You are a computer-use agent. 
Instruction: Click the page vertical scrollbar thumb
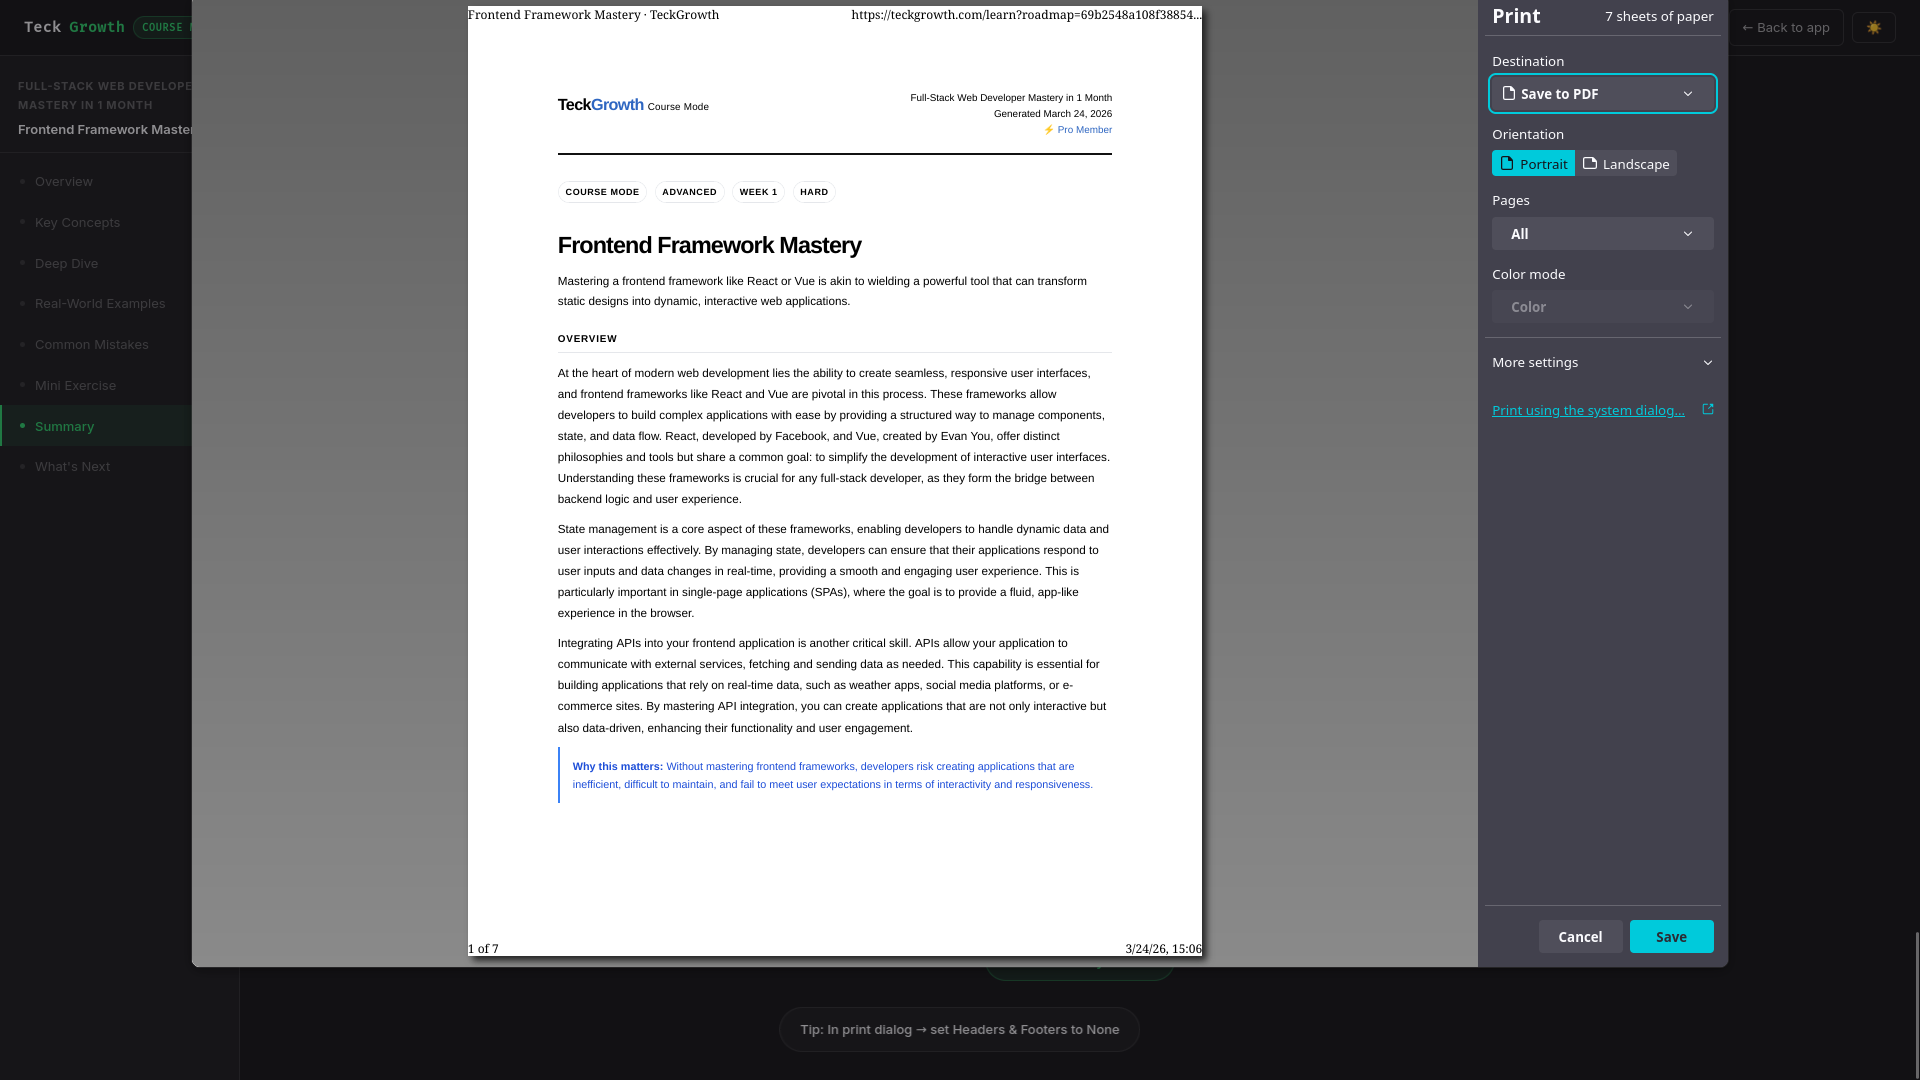click(1916, 1005)
